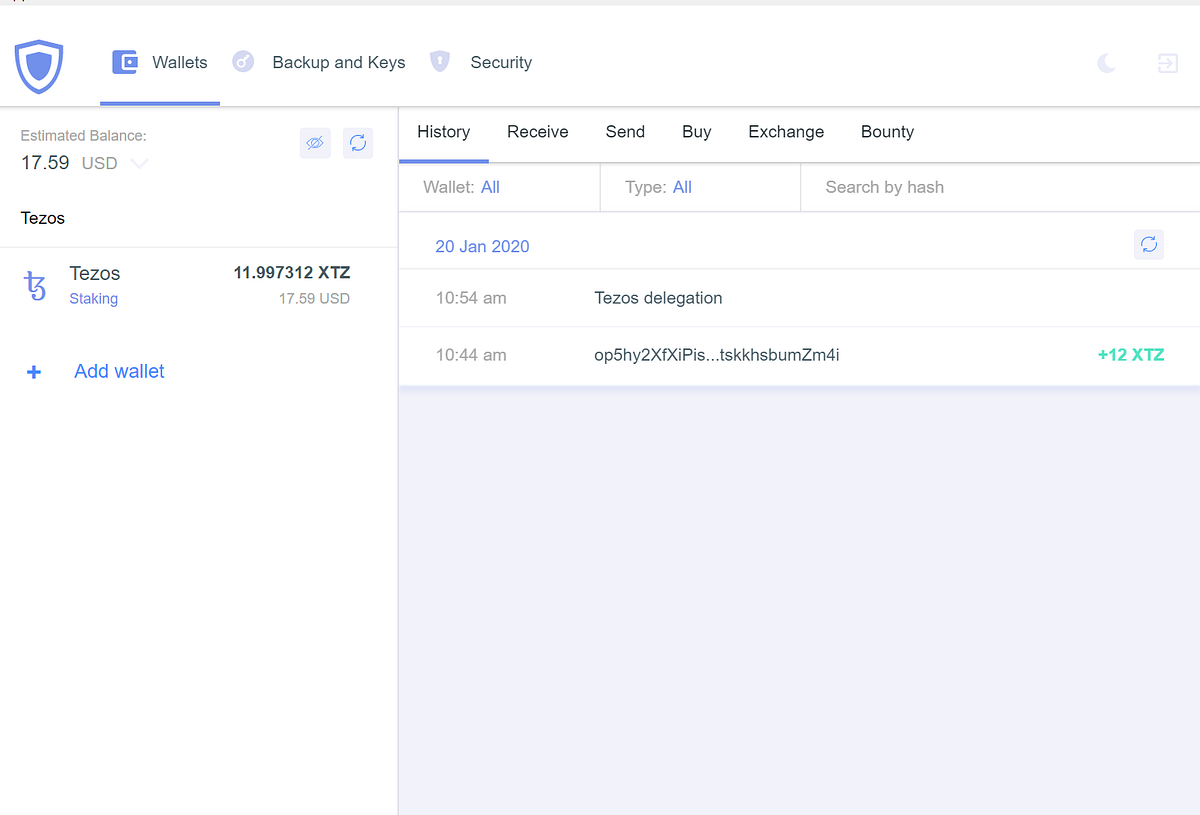This screenshot has width=1200, height=815.
Task: Click the 17.59 USD value under Tezos
Action: point(314,299)
